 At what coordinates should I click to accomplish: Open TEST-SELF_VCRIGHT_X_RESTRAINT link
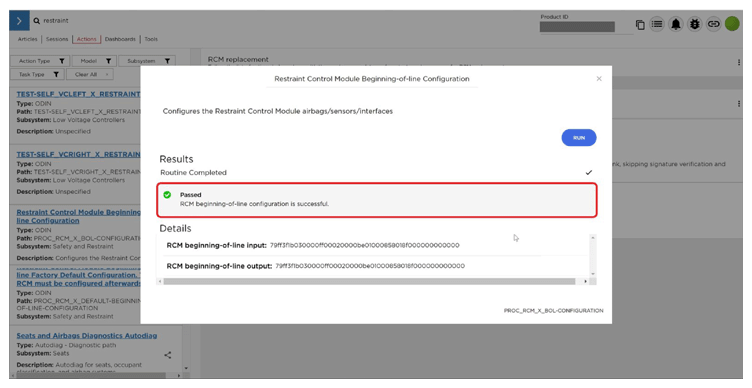coord(78,154)
